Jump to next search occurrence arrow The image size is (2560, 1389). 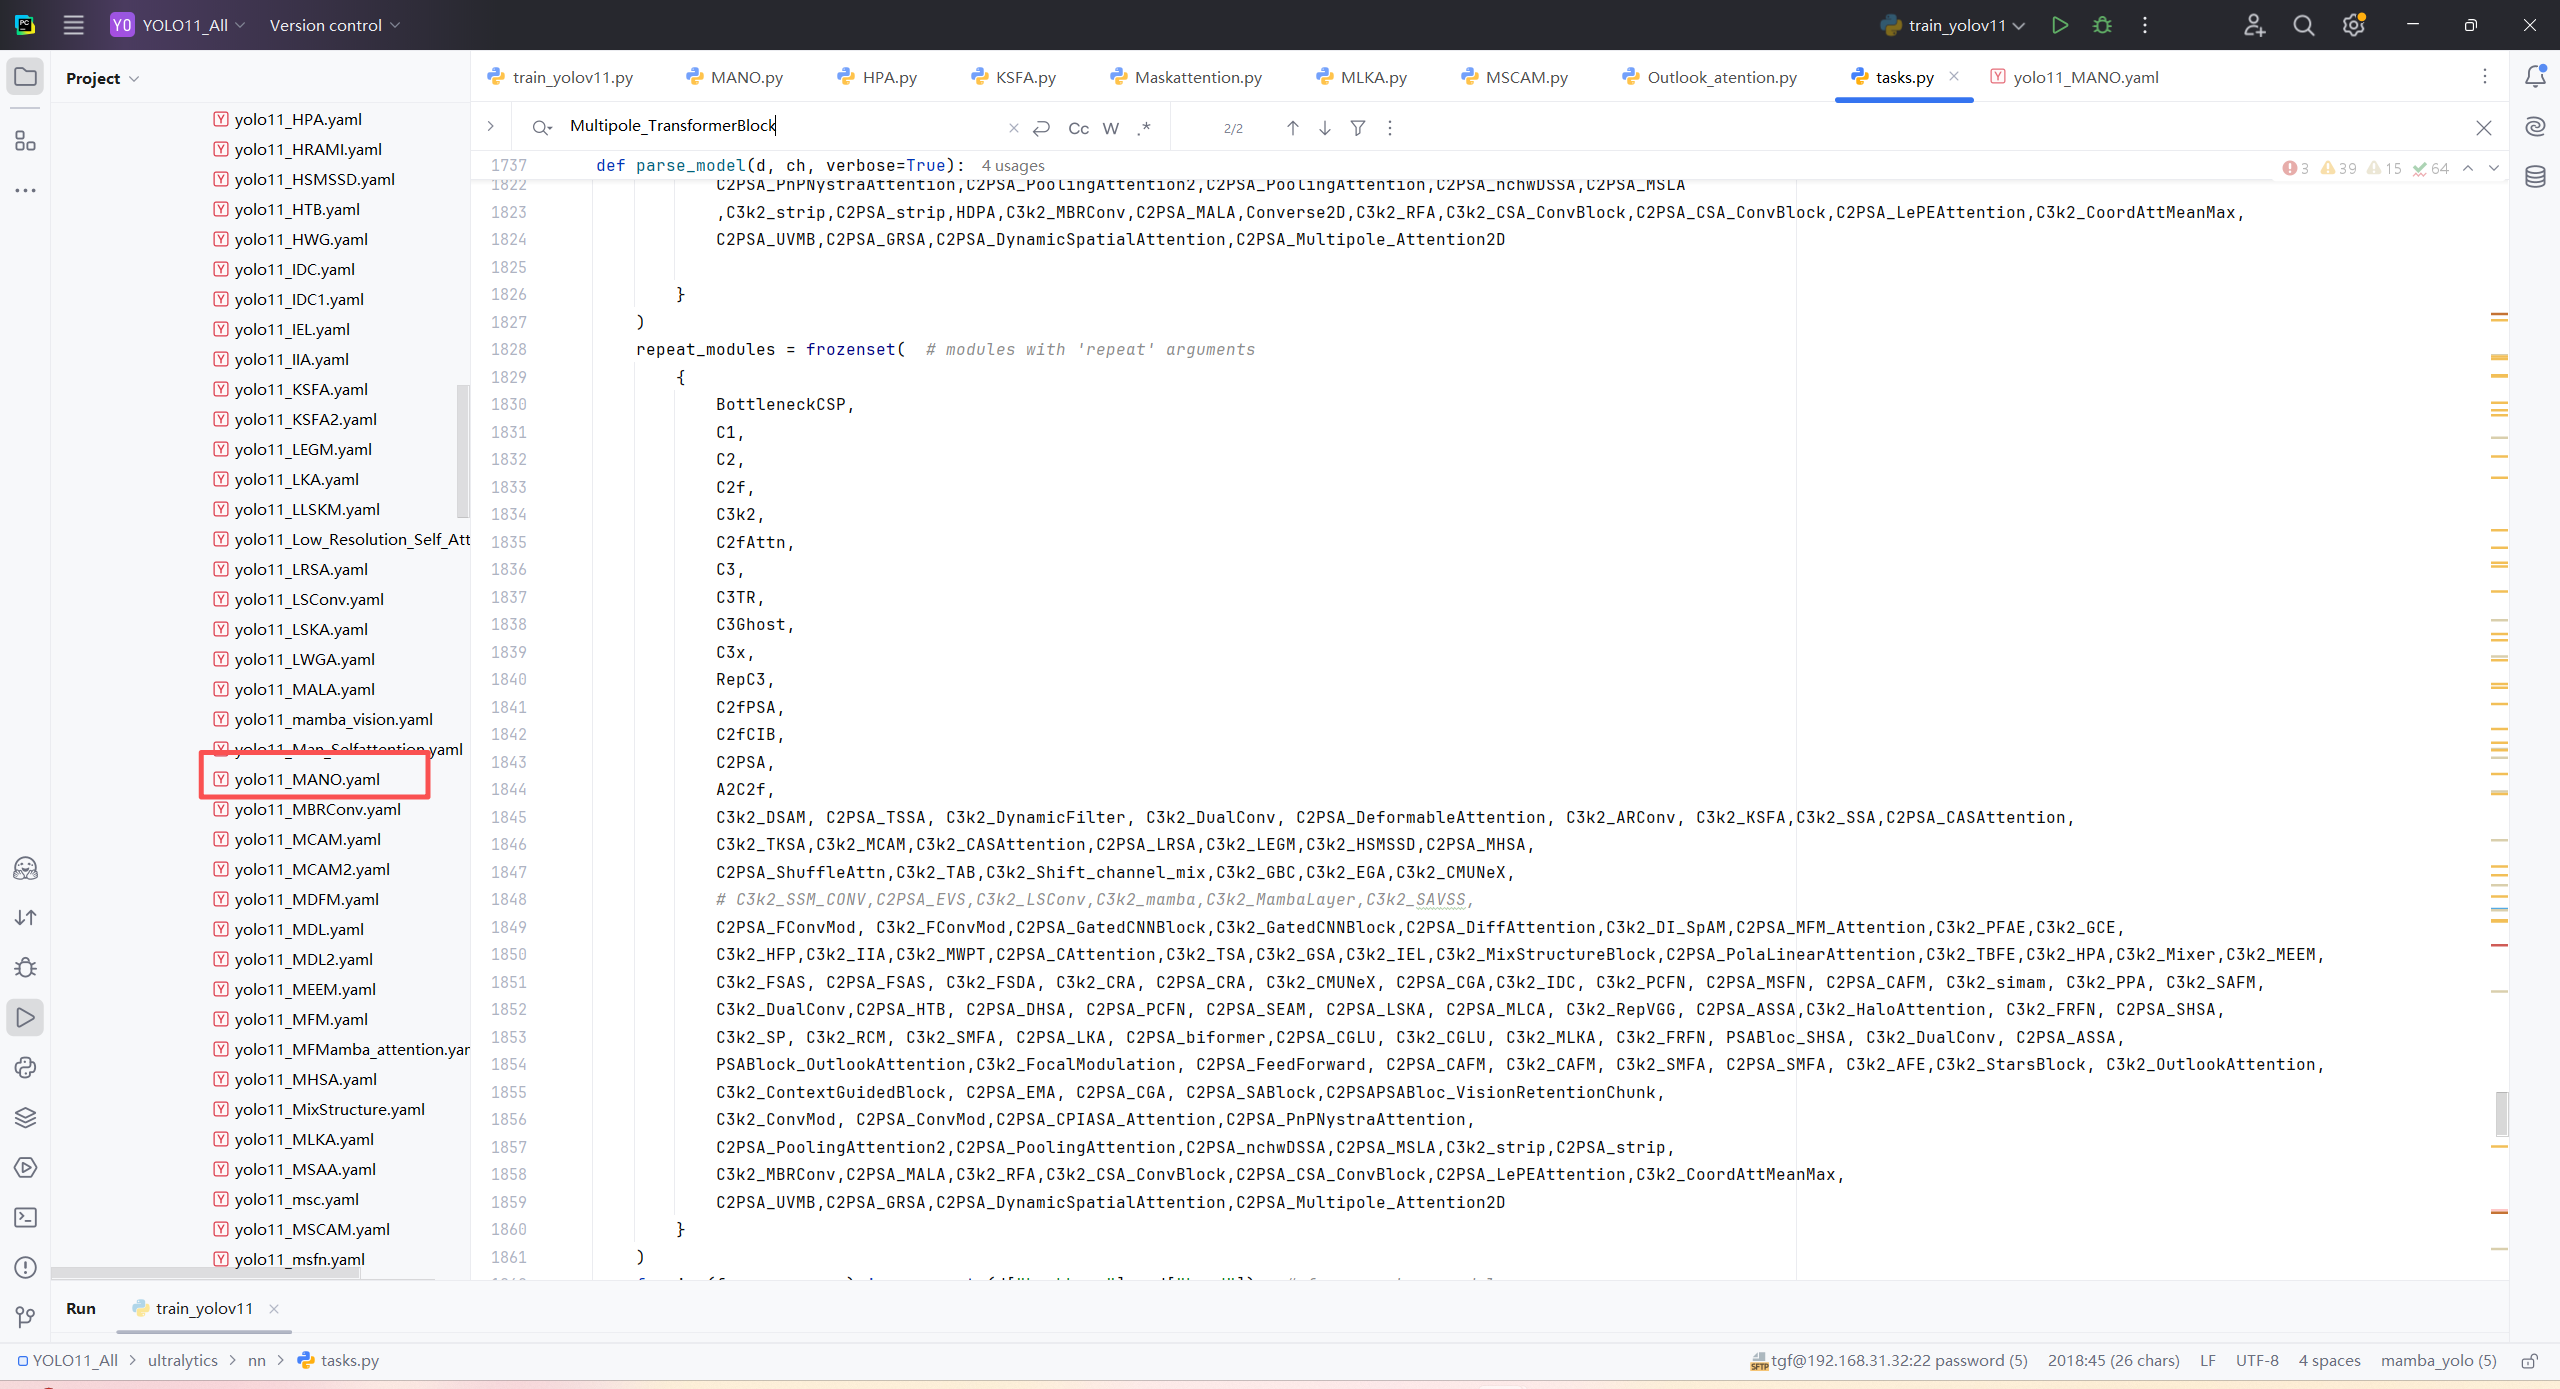(1325, 128)
